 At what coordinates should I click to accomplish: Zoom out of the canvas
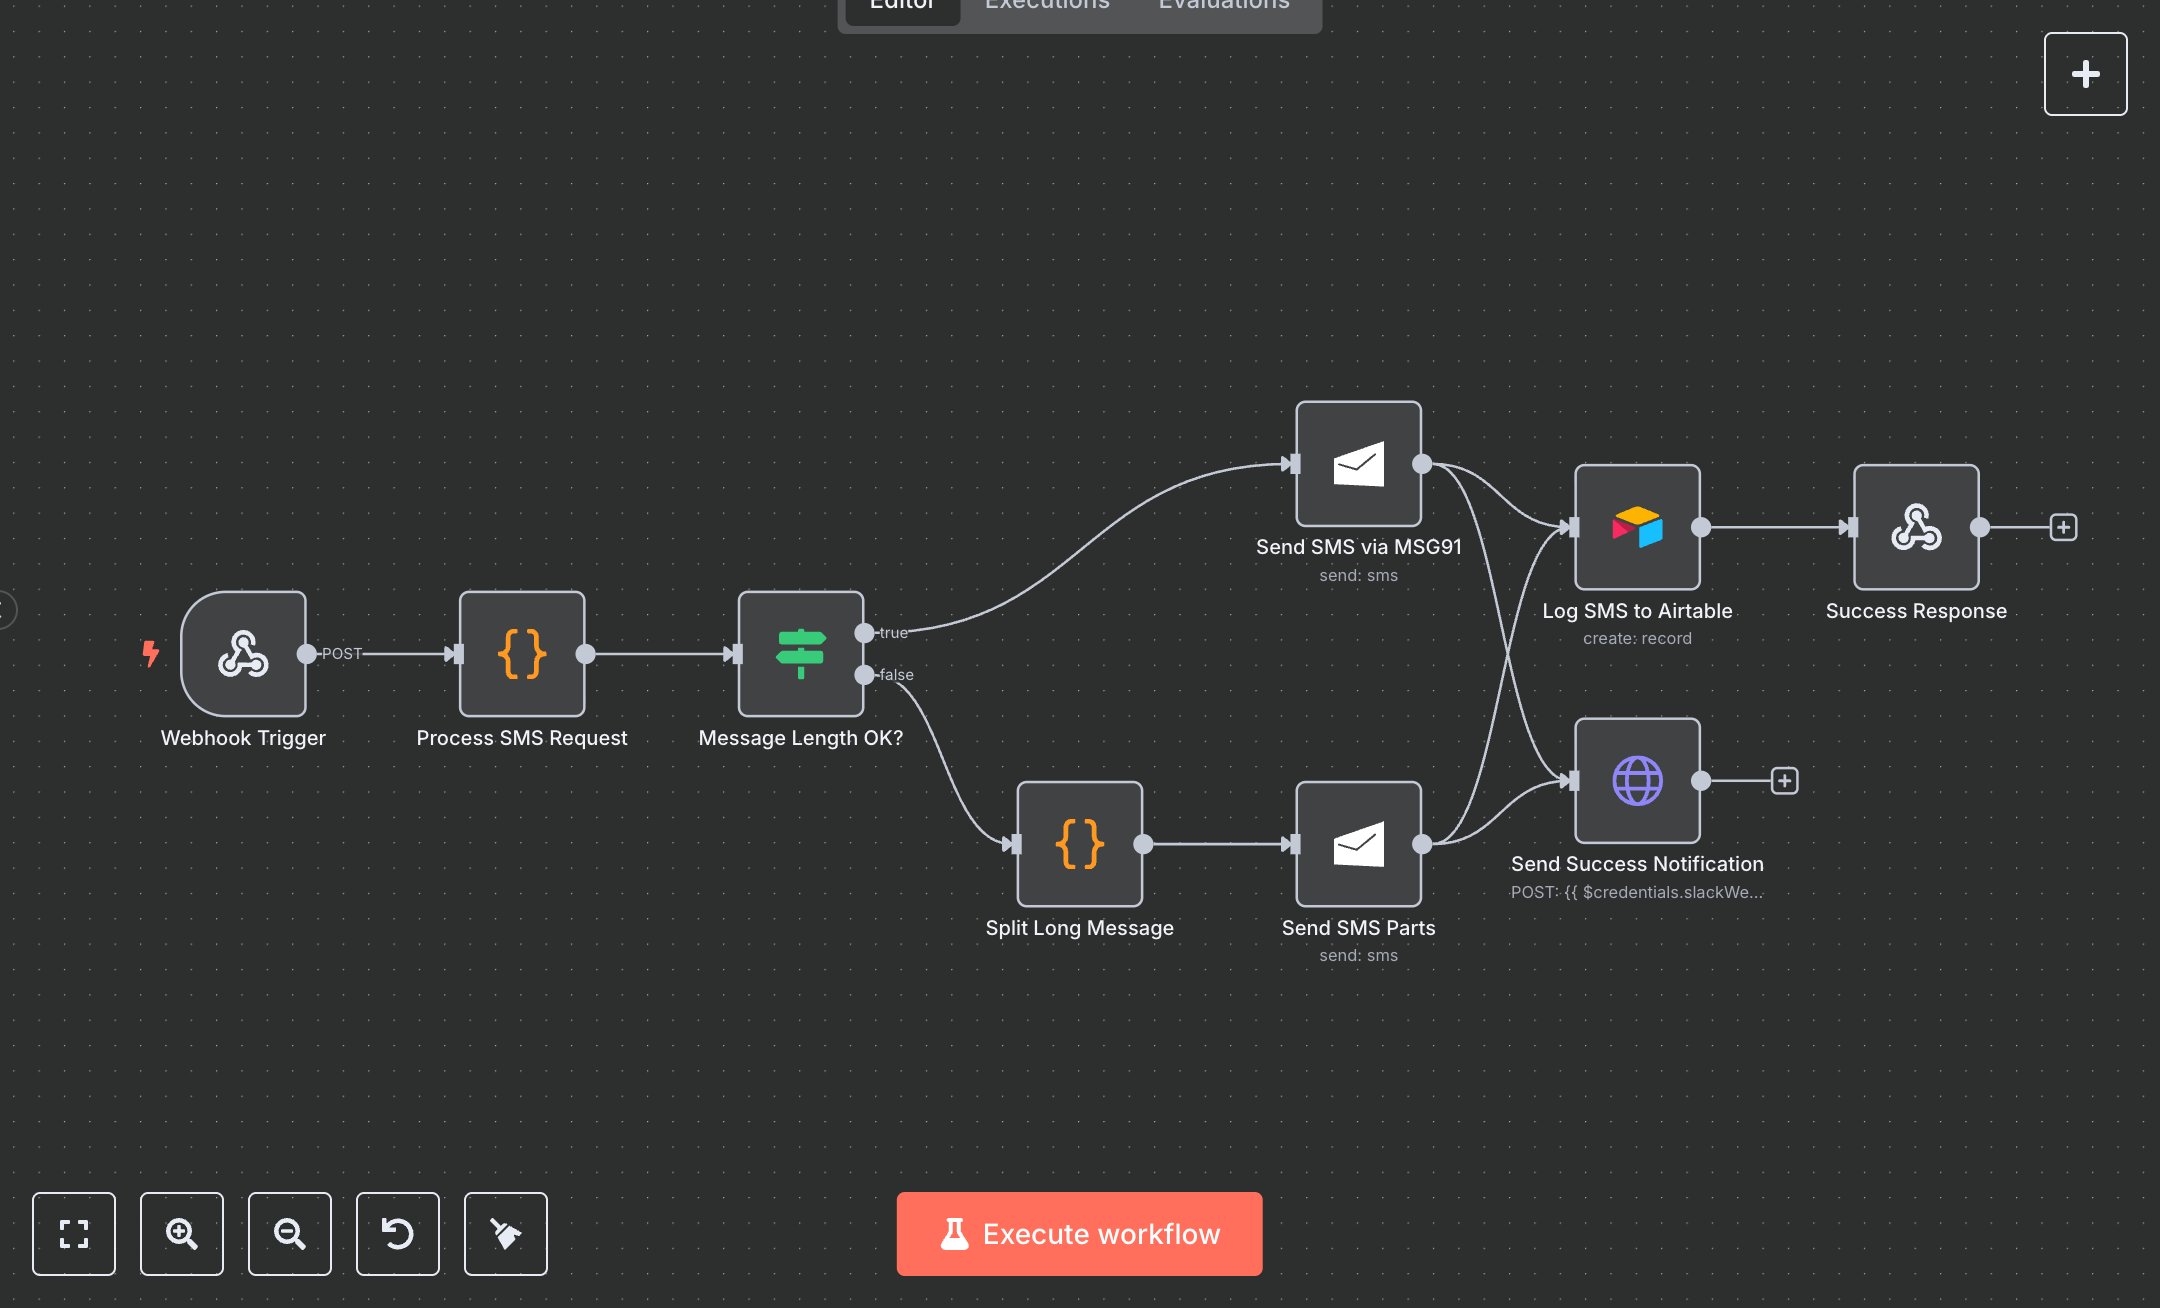[290, 1234]
